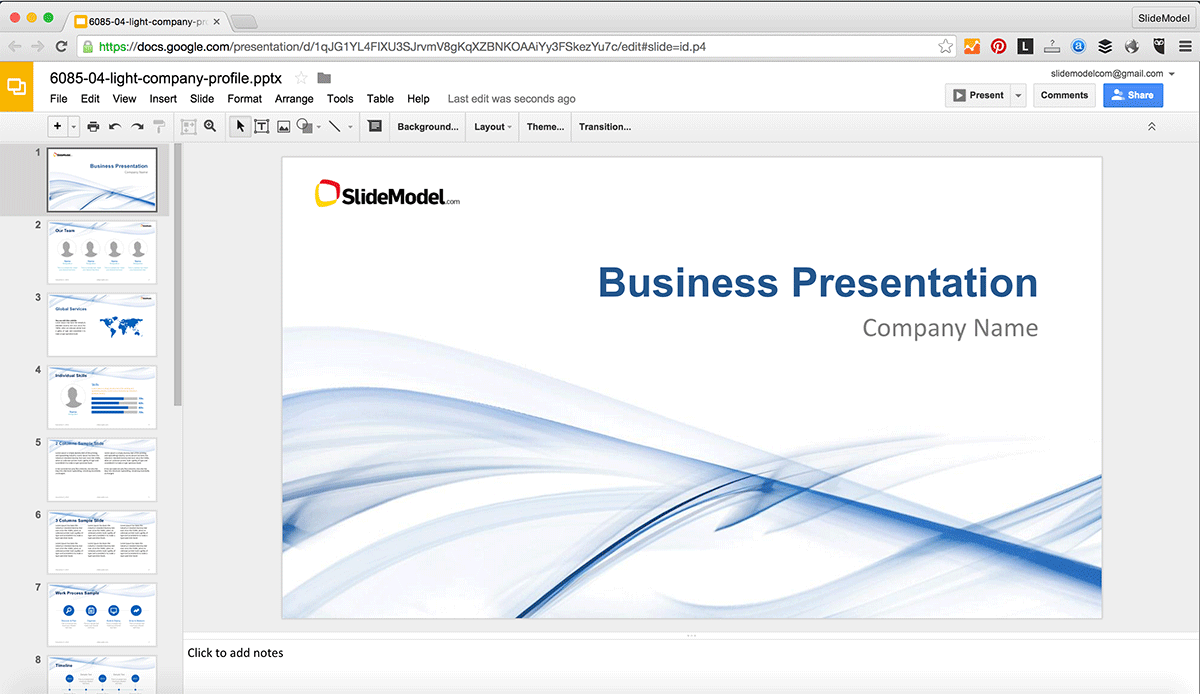Click the Comments button

1064,94
